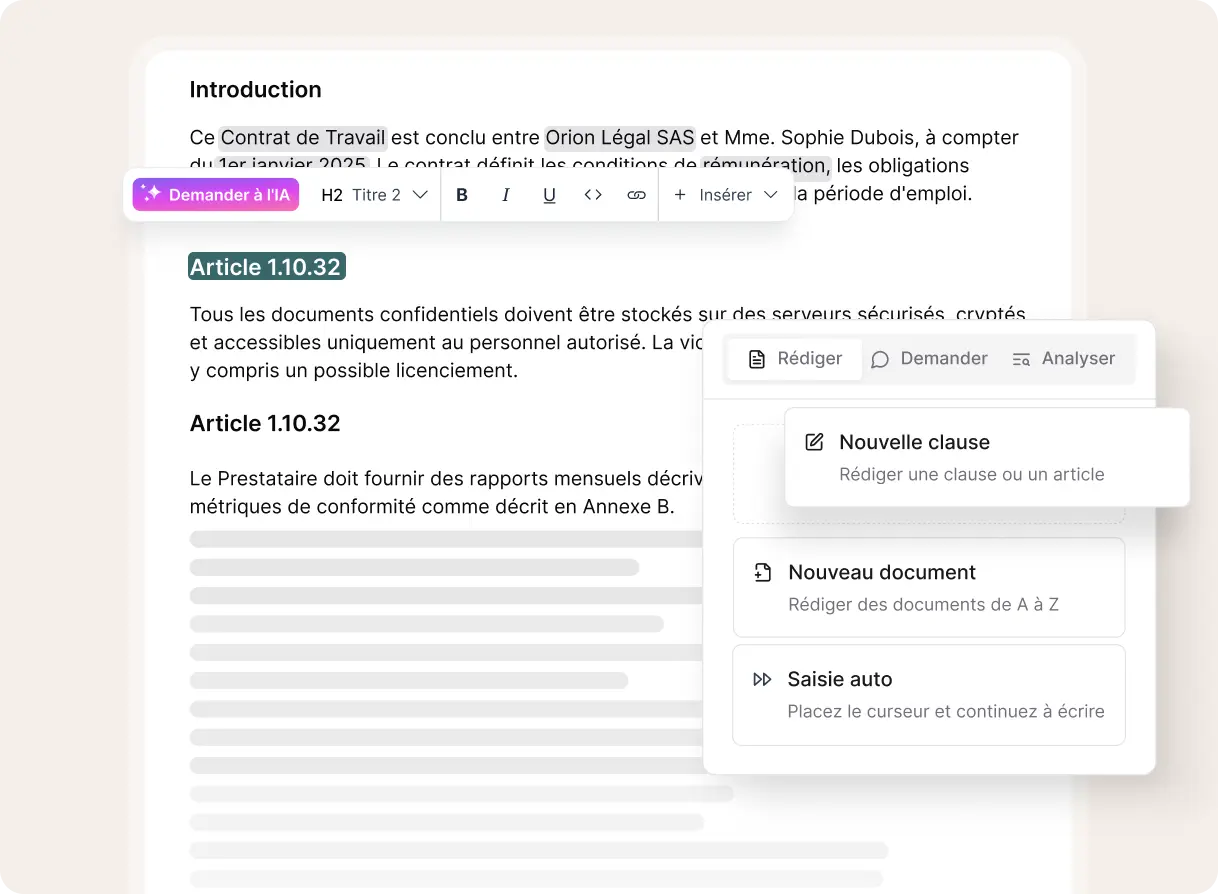Viewport: 1218px width, 894px height.
Task: Switch to the Rédiger tab
Action: point(795,358)
